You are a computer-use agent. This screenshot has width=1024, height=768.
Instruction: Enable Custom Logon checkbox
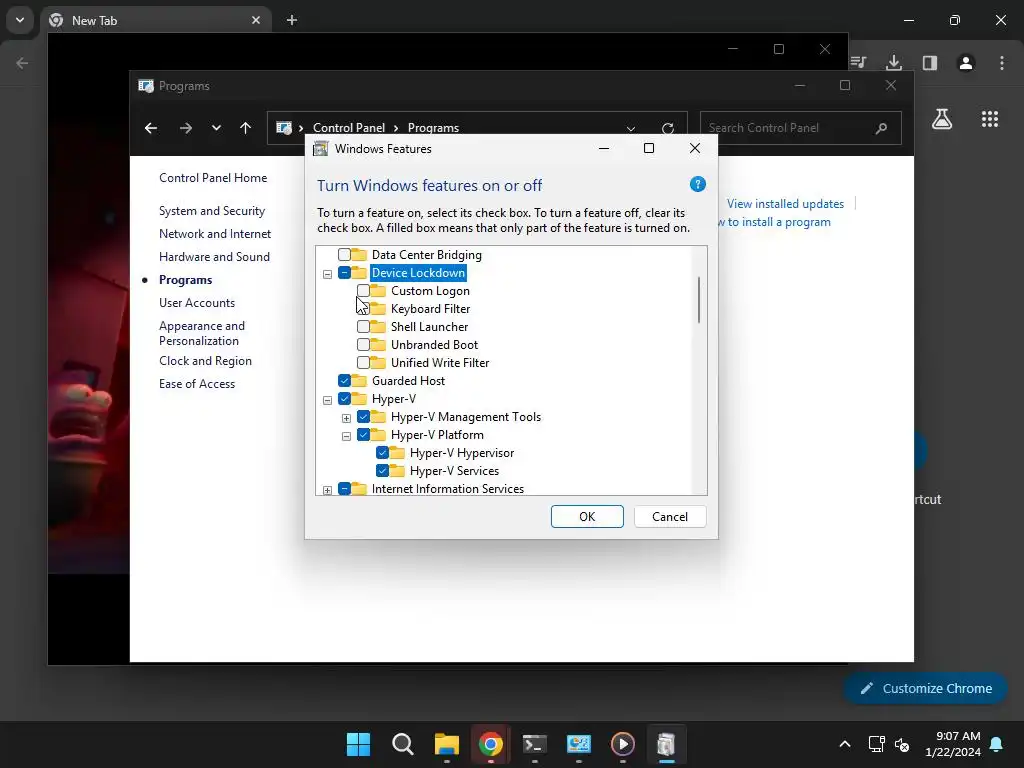click(363, 291)
